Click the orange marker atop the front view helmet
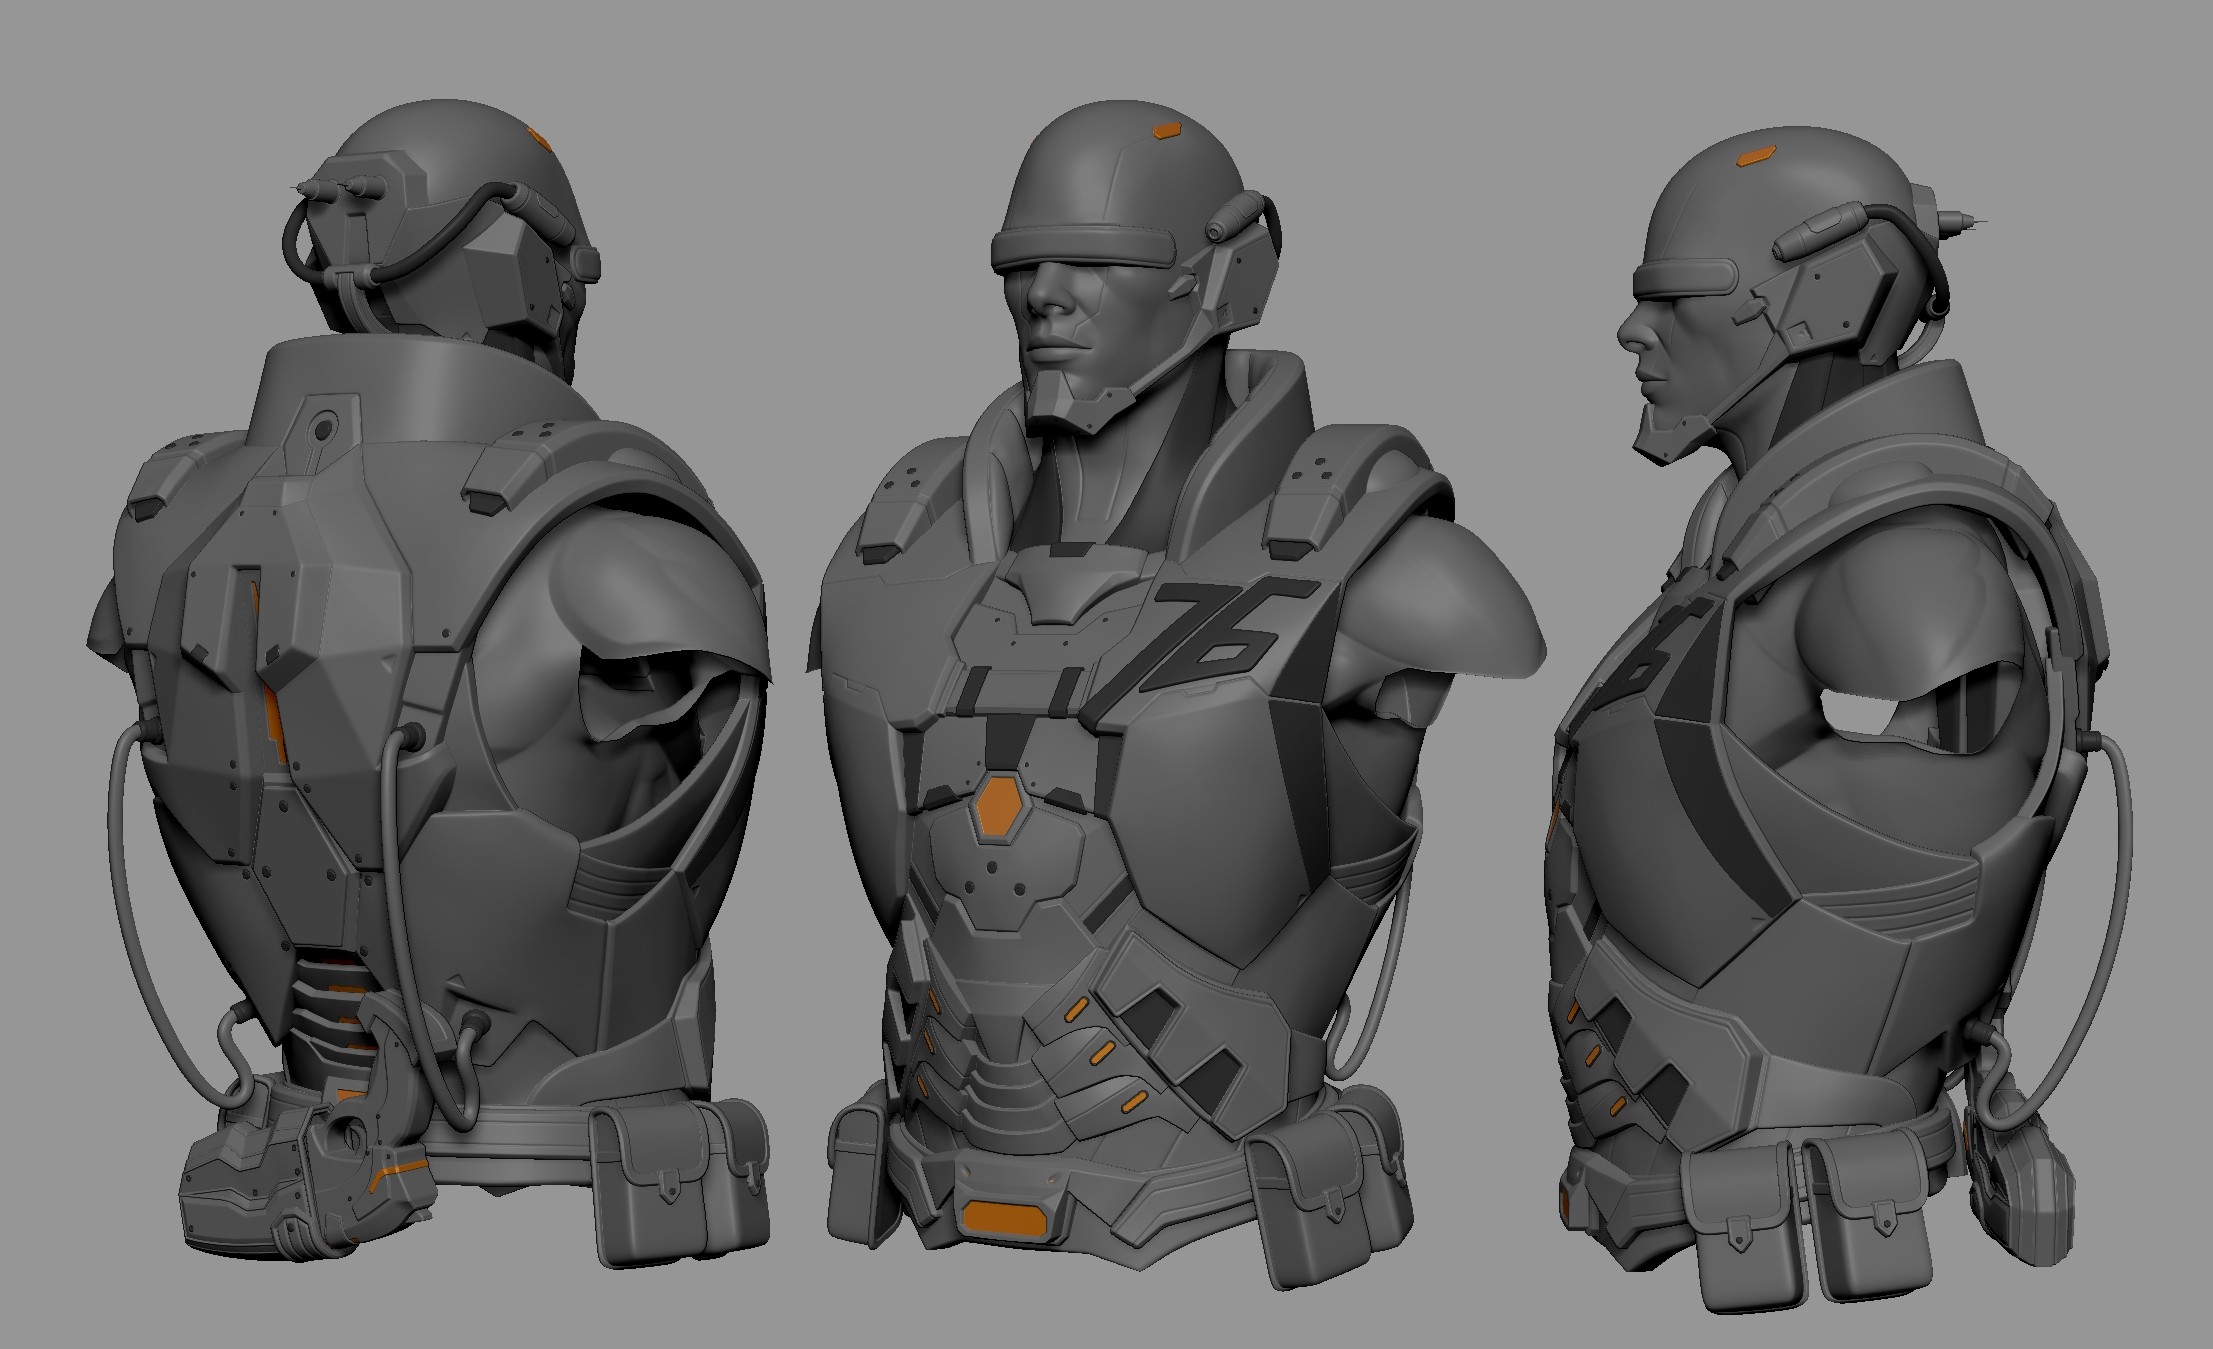The width and height of the screenshot is (2213, 1349). (1166, 130)
